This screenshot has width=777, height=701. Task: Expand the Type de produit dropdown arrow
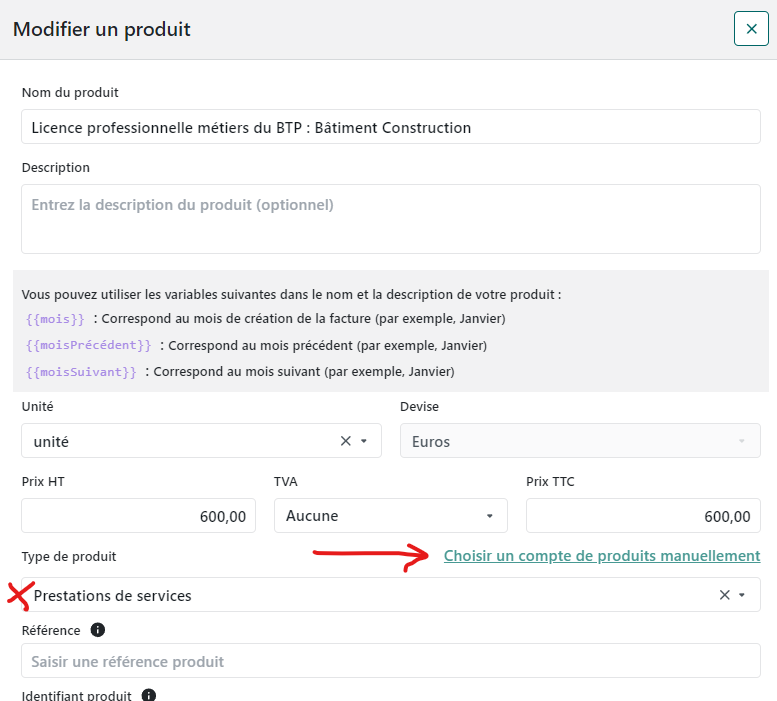point(742,595)
